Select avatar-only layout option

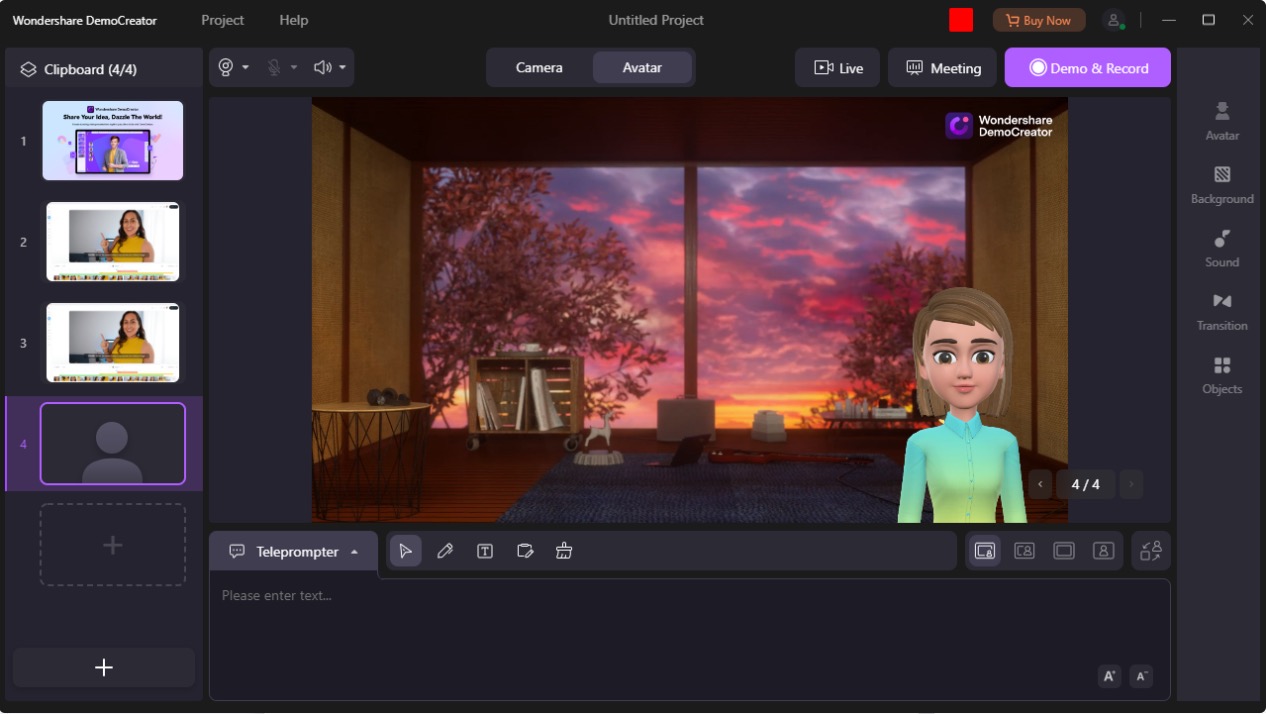(1103, 551)
